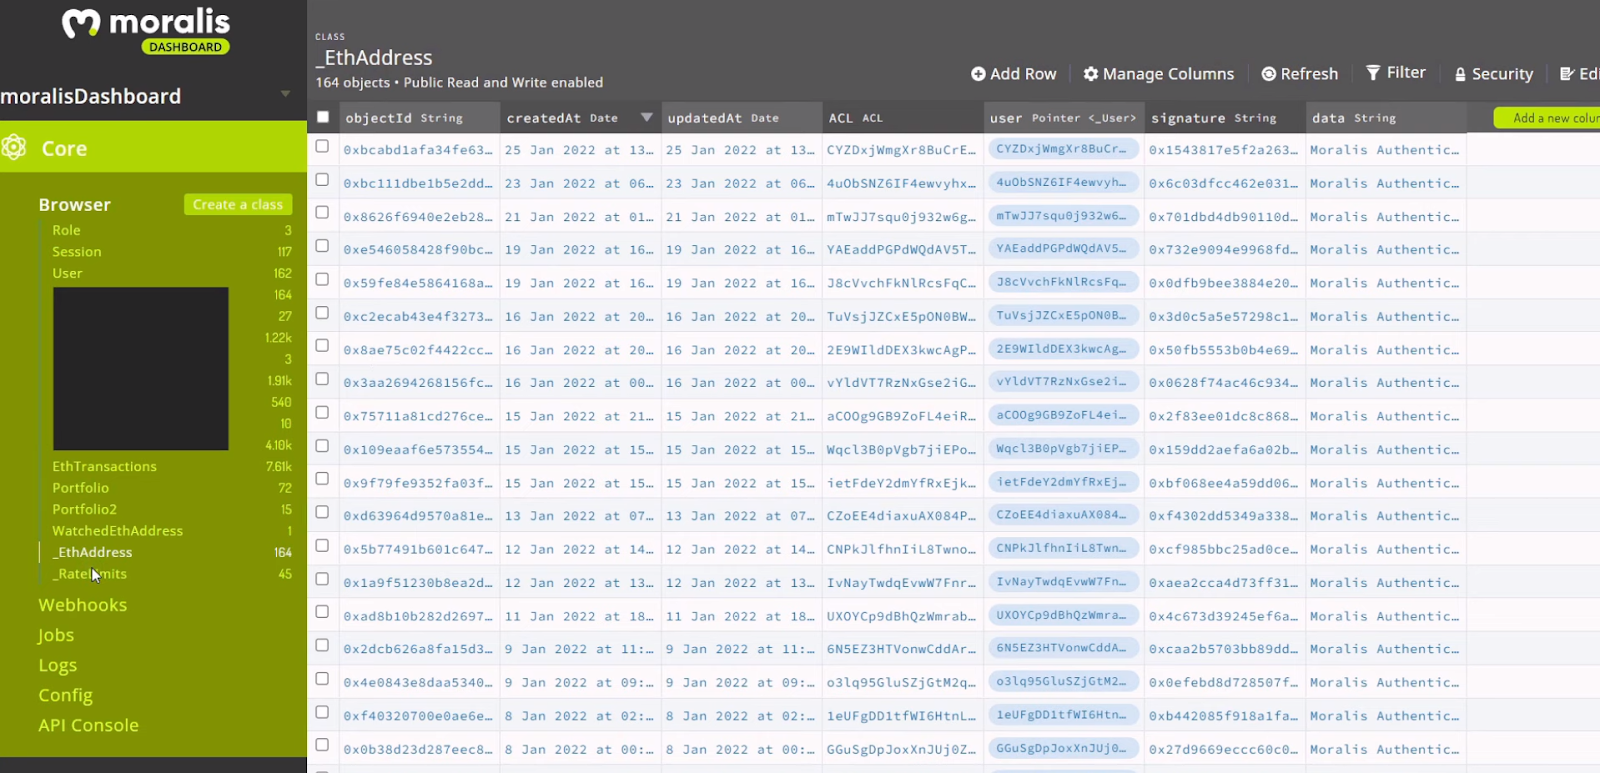
Task: Select ACL cell o3lq95GluSZjGtM2q
Action: pos(903,682)
